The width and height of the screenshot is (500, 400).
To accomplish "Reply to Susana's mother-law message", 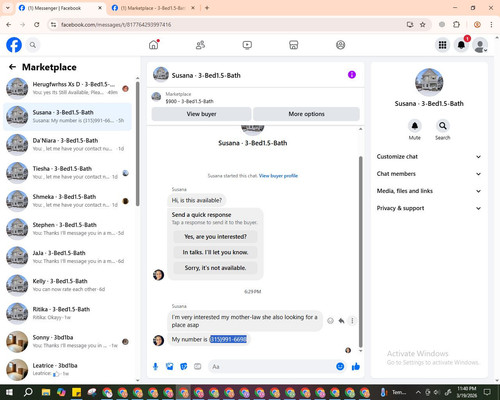I will pos(341,321).
